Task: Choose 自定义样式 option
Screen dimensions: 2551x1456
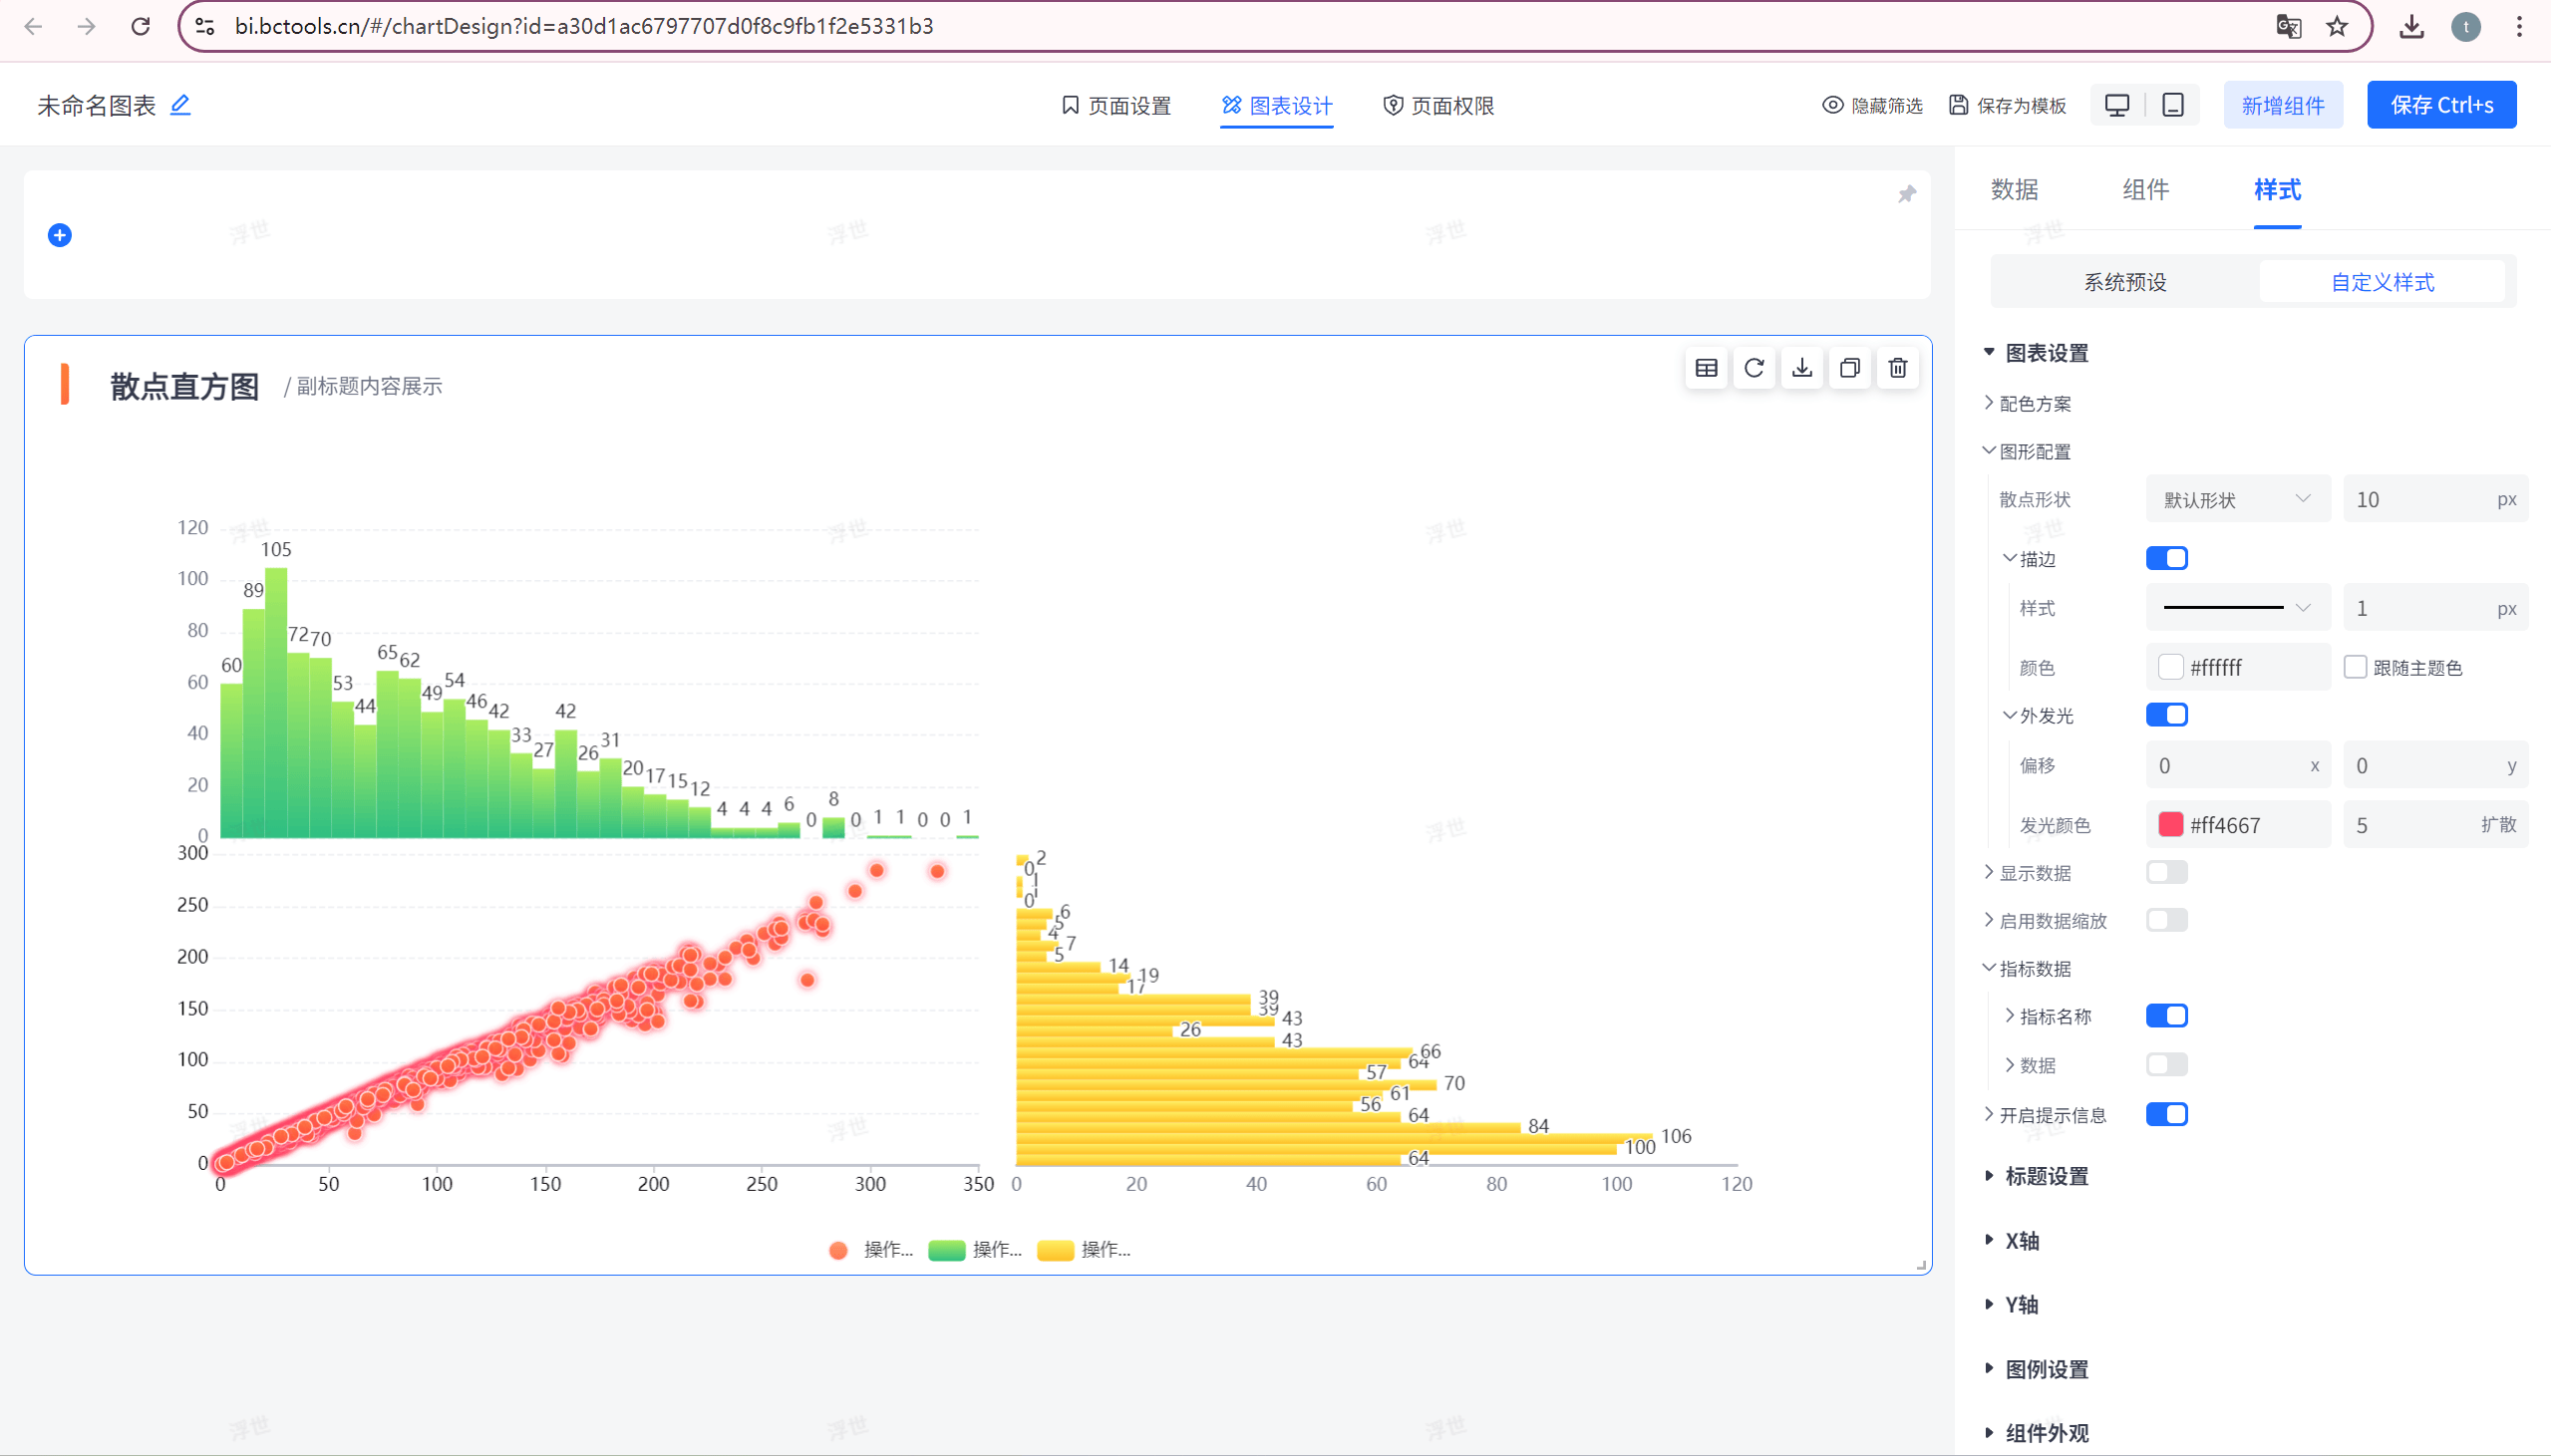Action: pos(2382,282)
